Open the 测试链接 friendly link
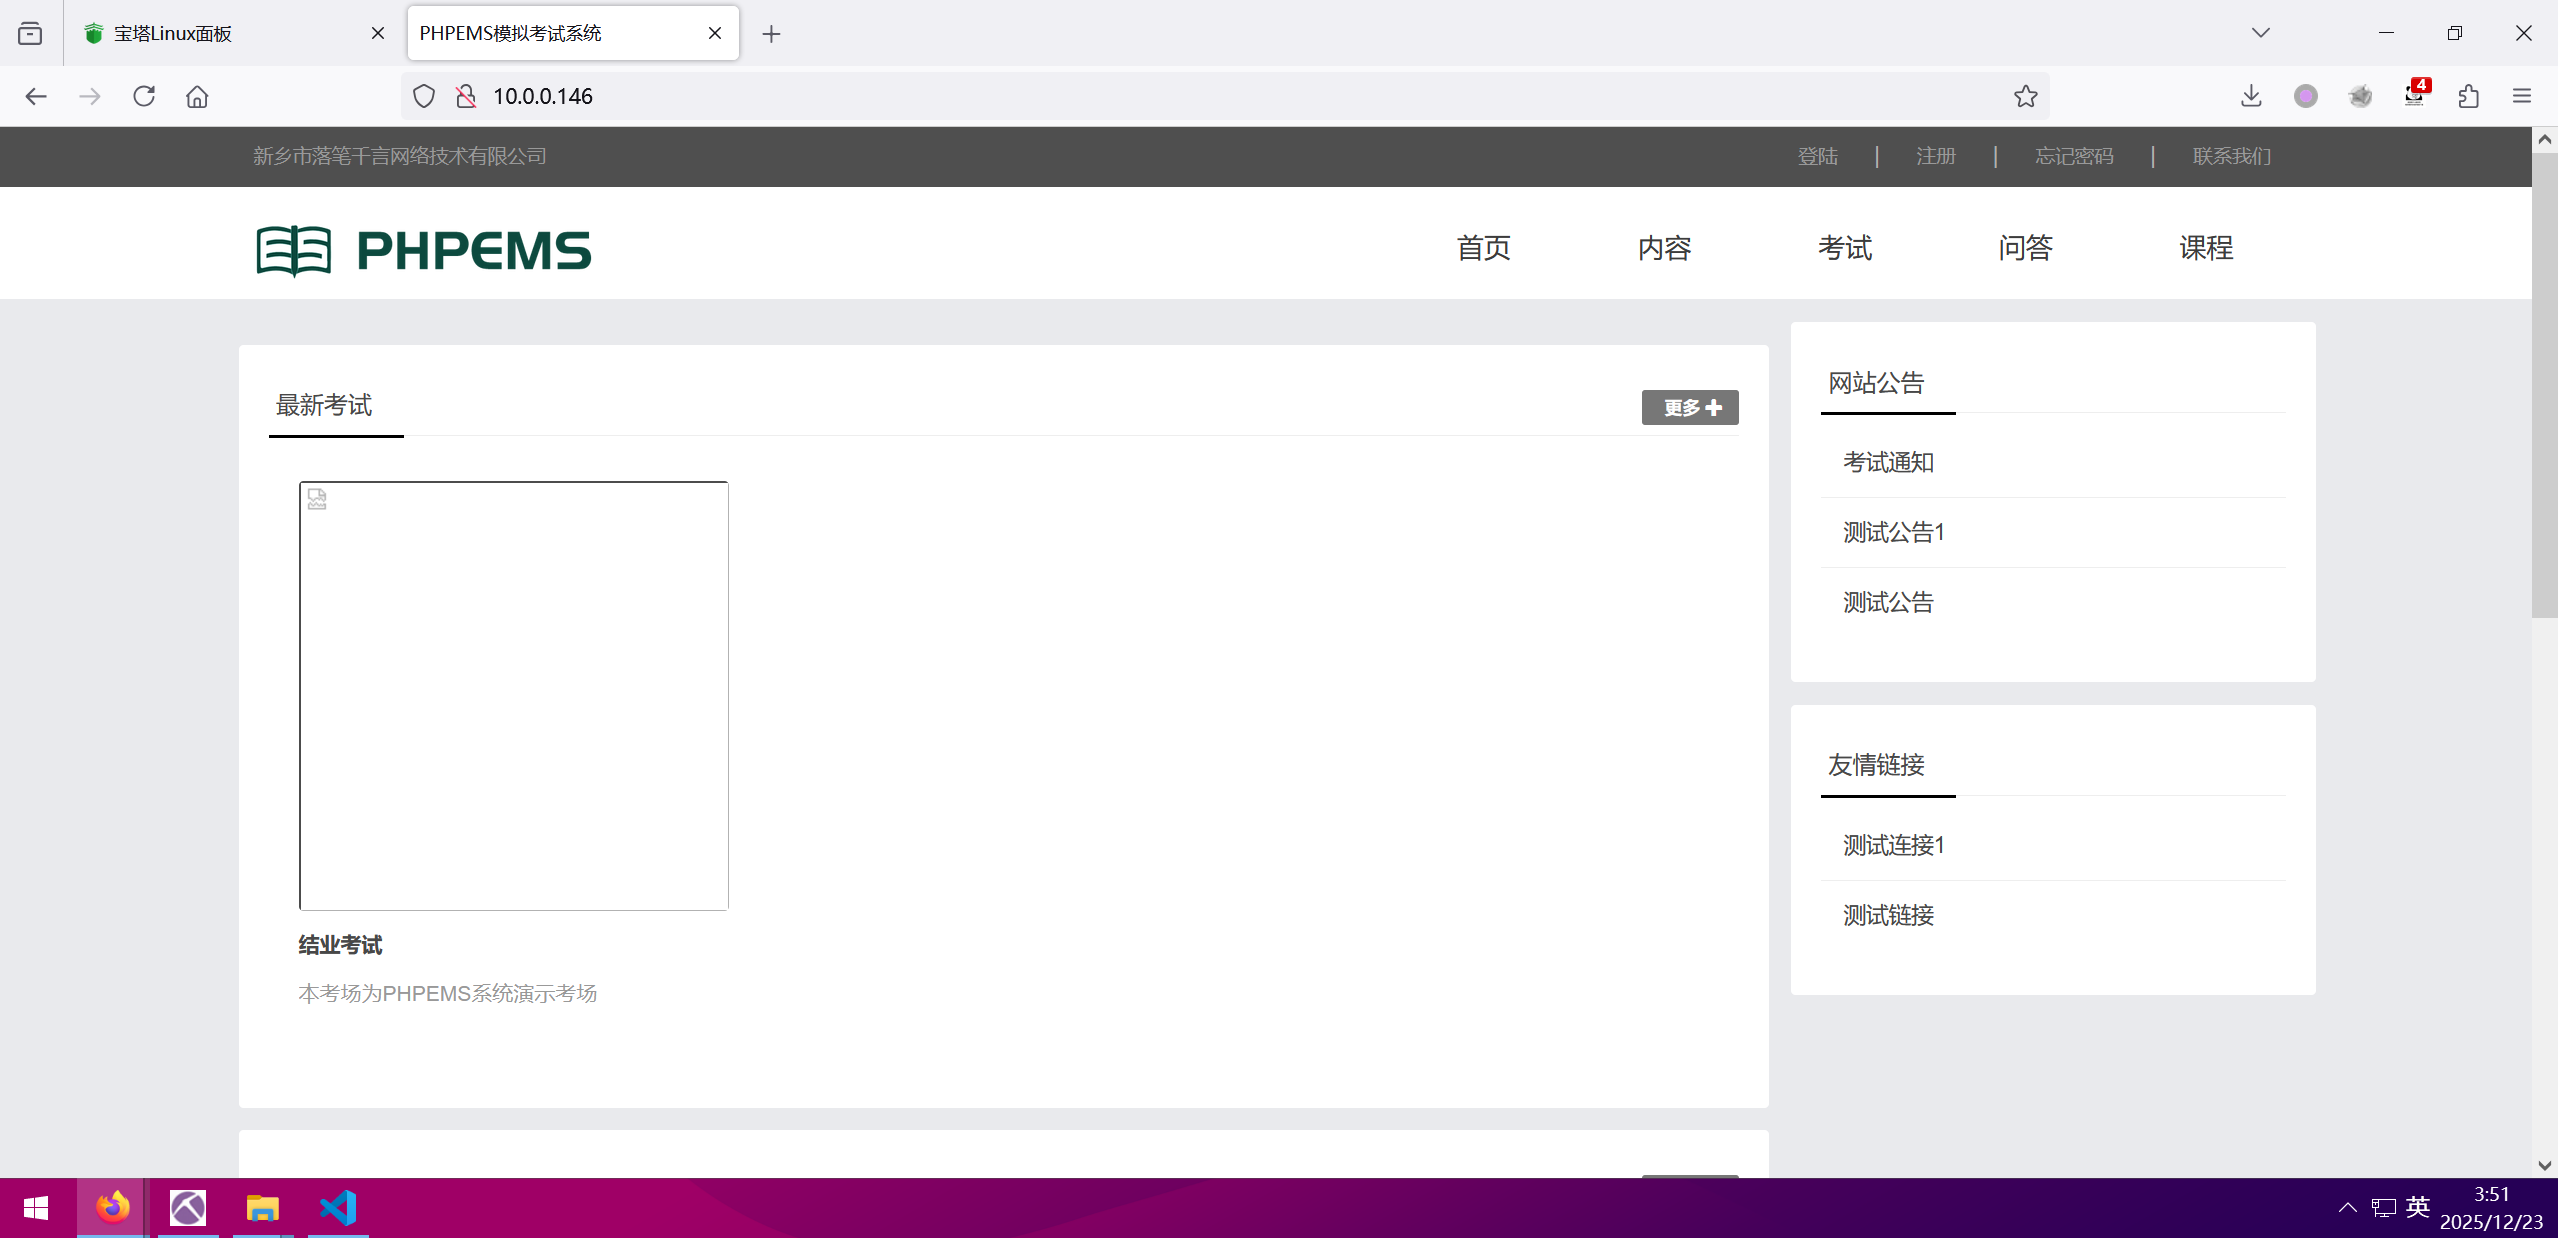Screen dimensions: 2558x1238 (x=1888, y=915)
